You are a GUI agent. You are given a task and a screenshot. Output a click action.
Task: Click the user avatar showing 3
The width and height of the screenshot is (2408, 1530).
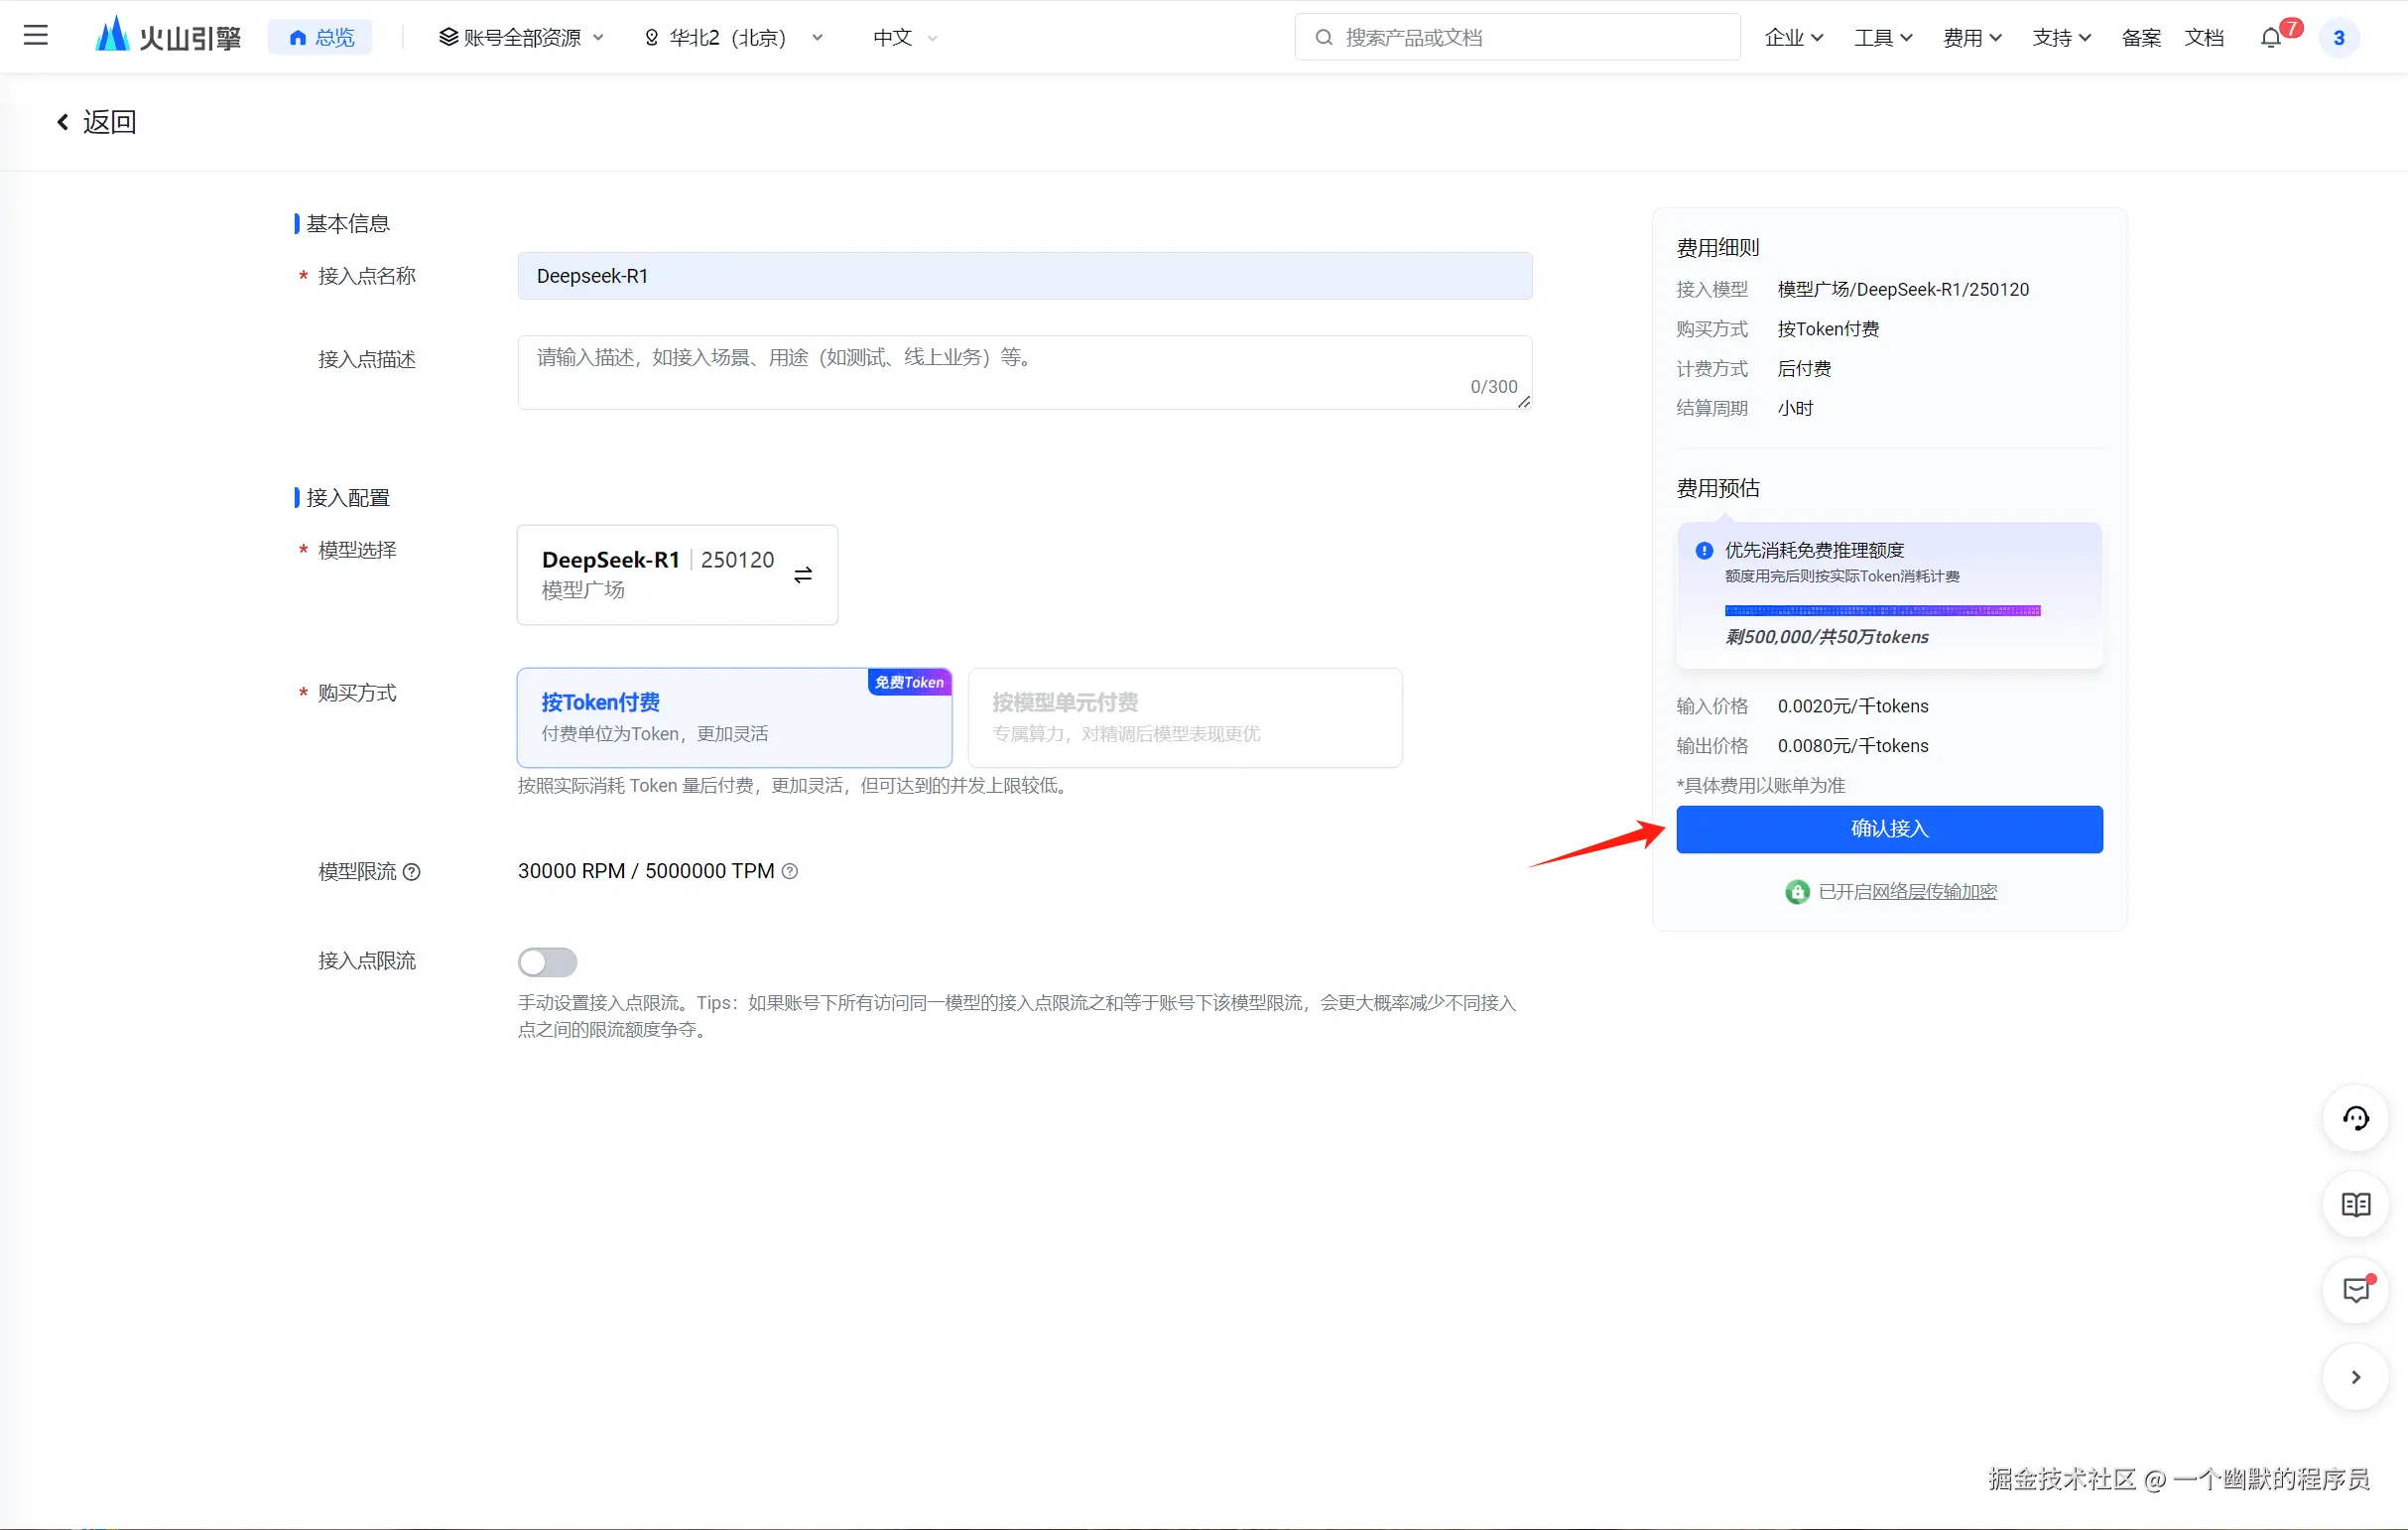click(2339, 38)
